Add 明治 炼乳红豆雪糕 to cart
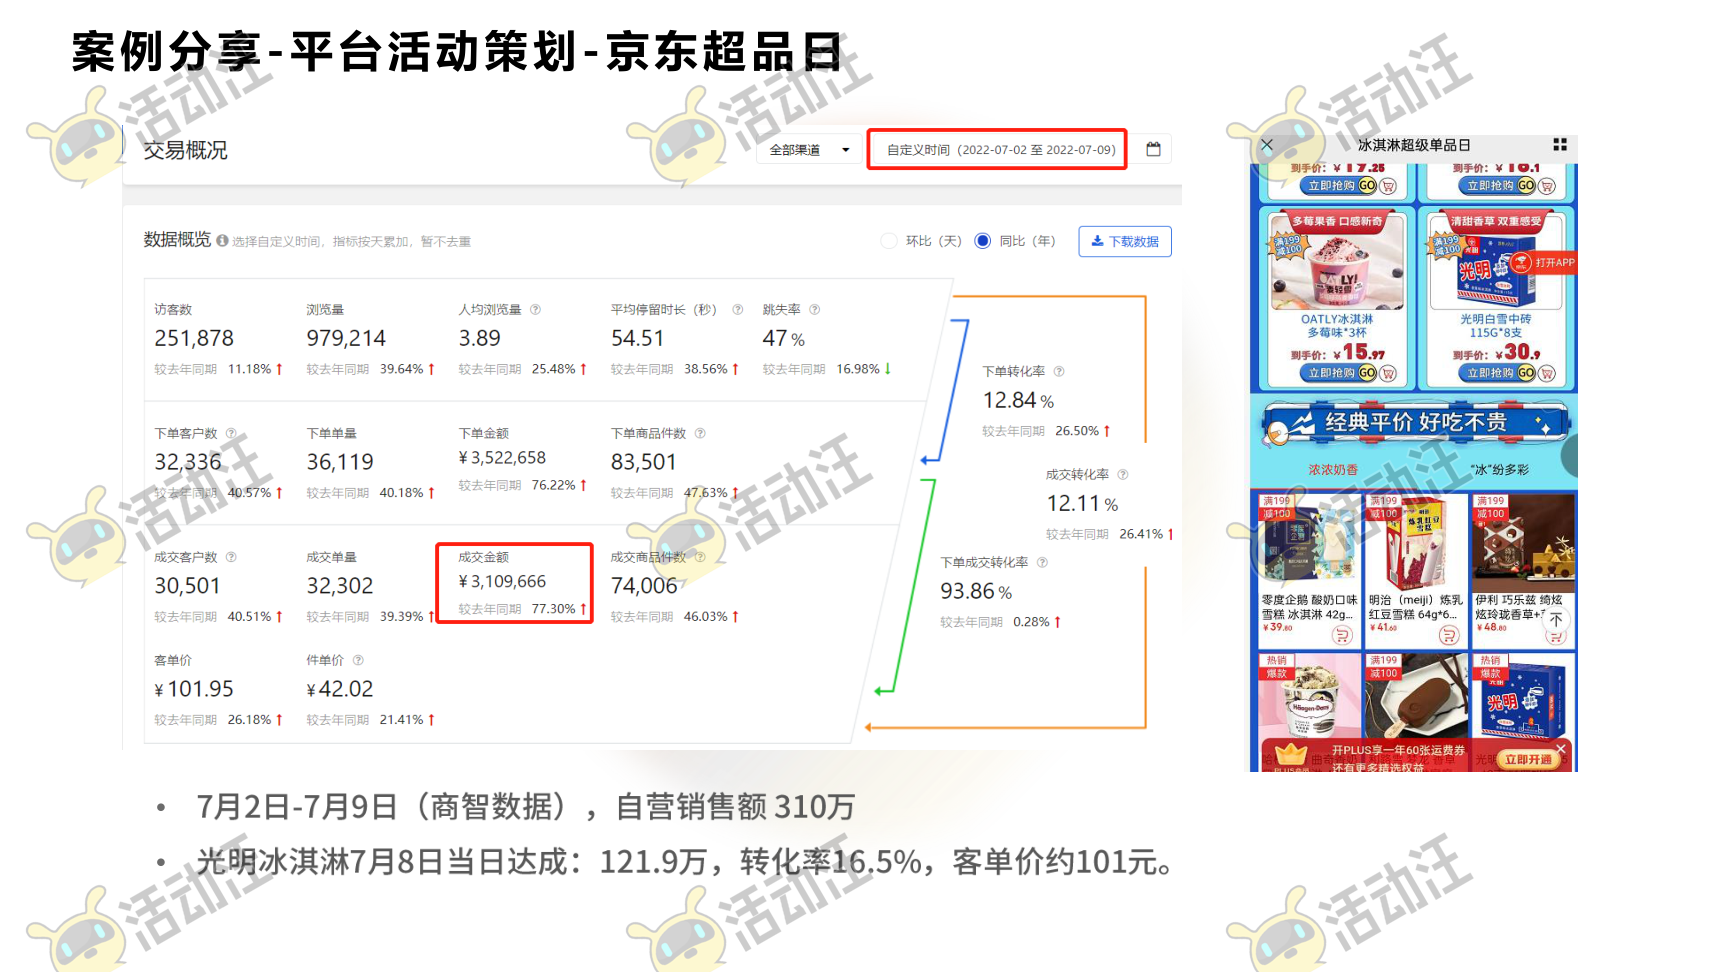1728x972 pixels. click(1448, 635)
